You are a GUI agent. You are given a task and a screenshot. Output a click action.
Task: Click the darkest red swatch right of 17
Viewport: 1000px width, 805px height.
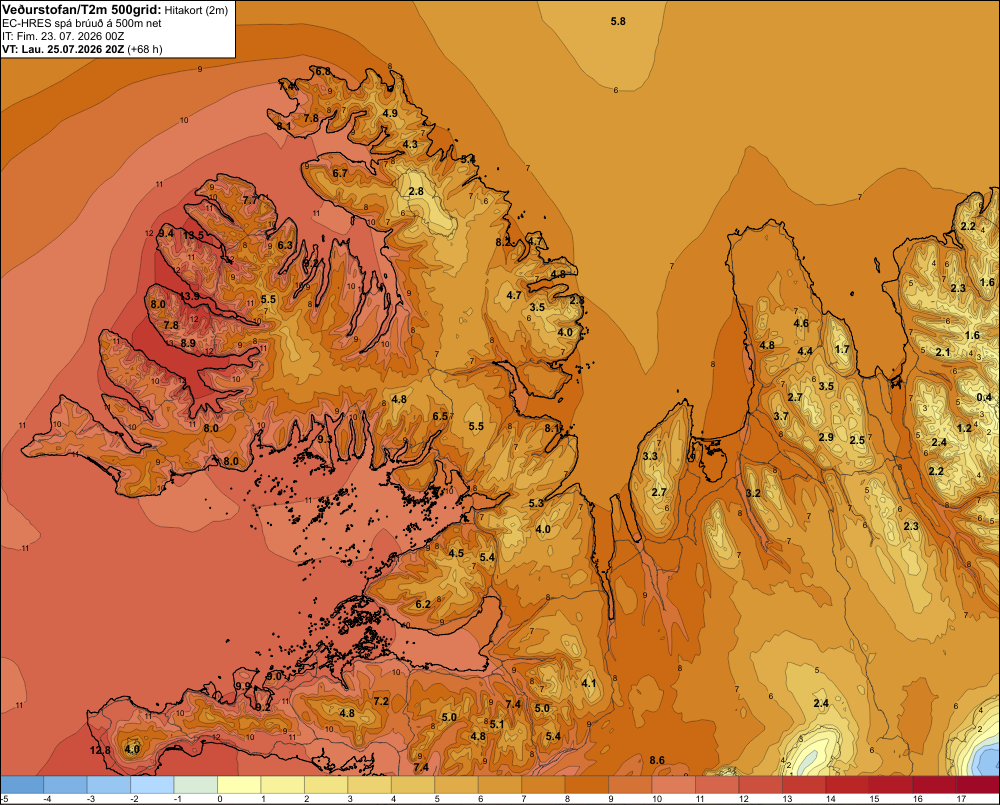point(978,785)
